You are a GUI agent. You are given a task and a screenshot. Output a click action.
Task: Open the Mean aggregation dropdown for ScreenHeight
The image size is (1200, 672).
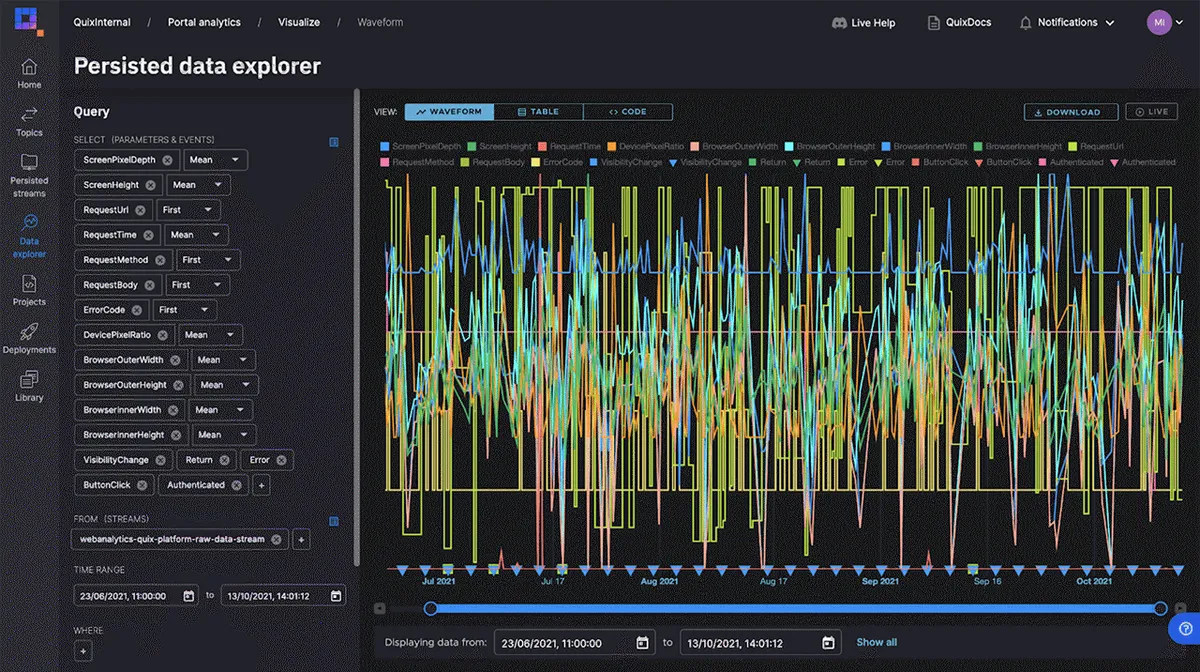pos(198,184)
